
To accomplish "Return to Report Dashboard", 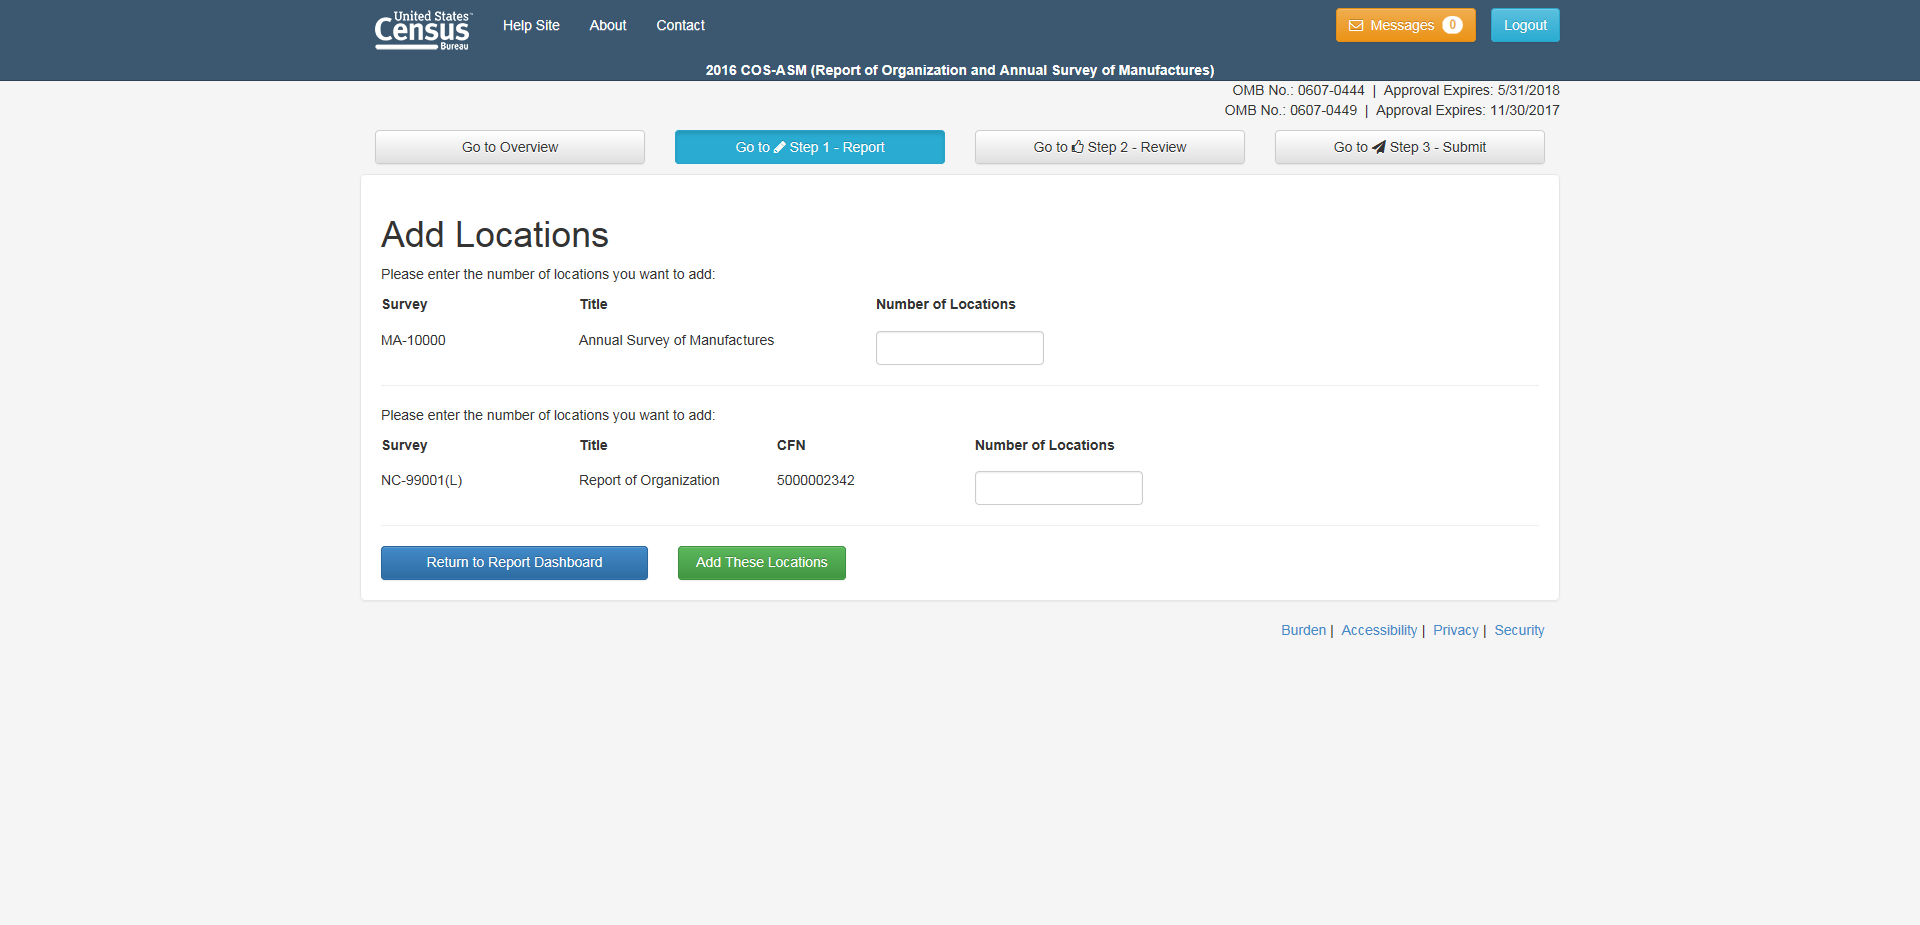I will (x=514, y=563).
